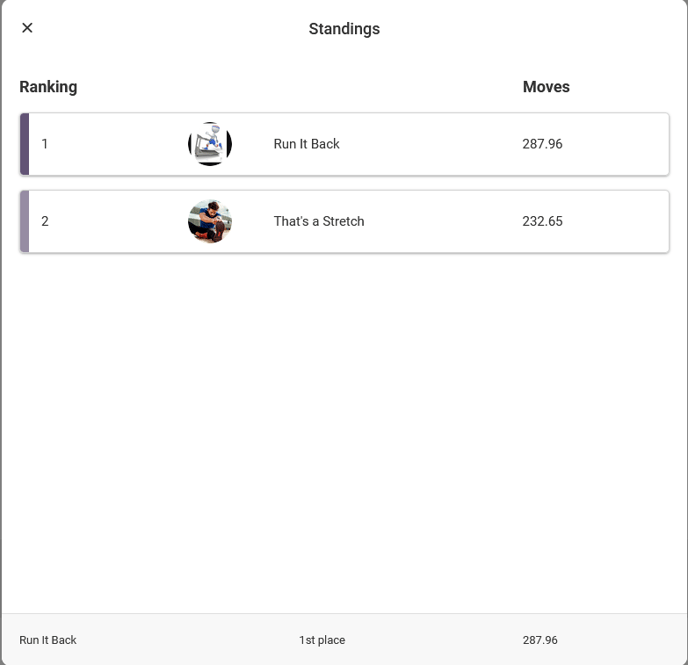This screenshot has height=665, width=688.
Task: Open Run It Back name in first row
Action: [307, 144]
